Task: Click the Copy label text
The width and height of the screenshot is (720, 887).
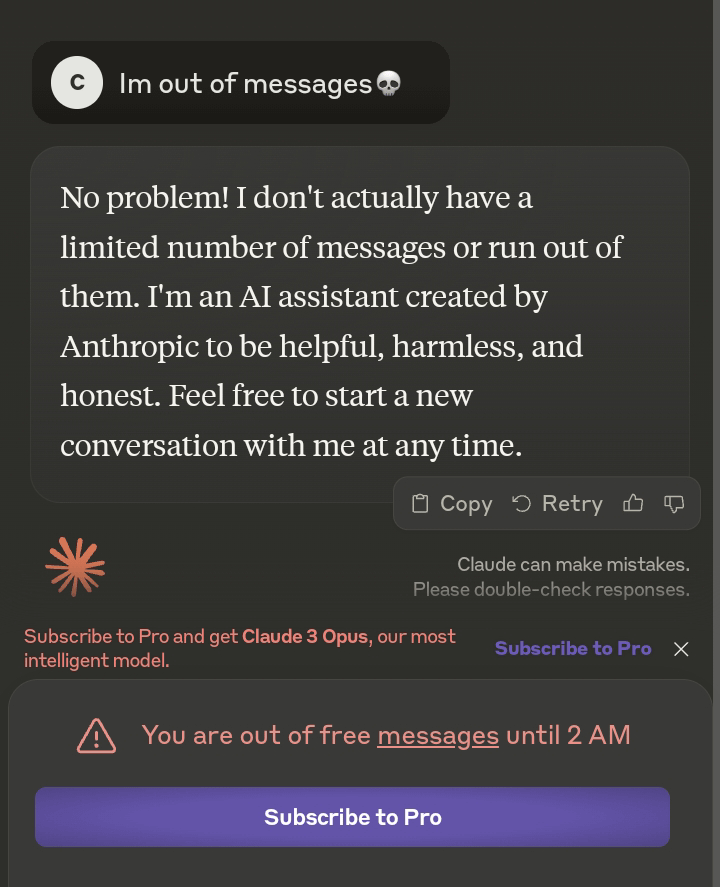Action: tap(466, 504)
